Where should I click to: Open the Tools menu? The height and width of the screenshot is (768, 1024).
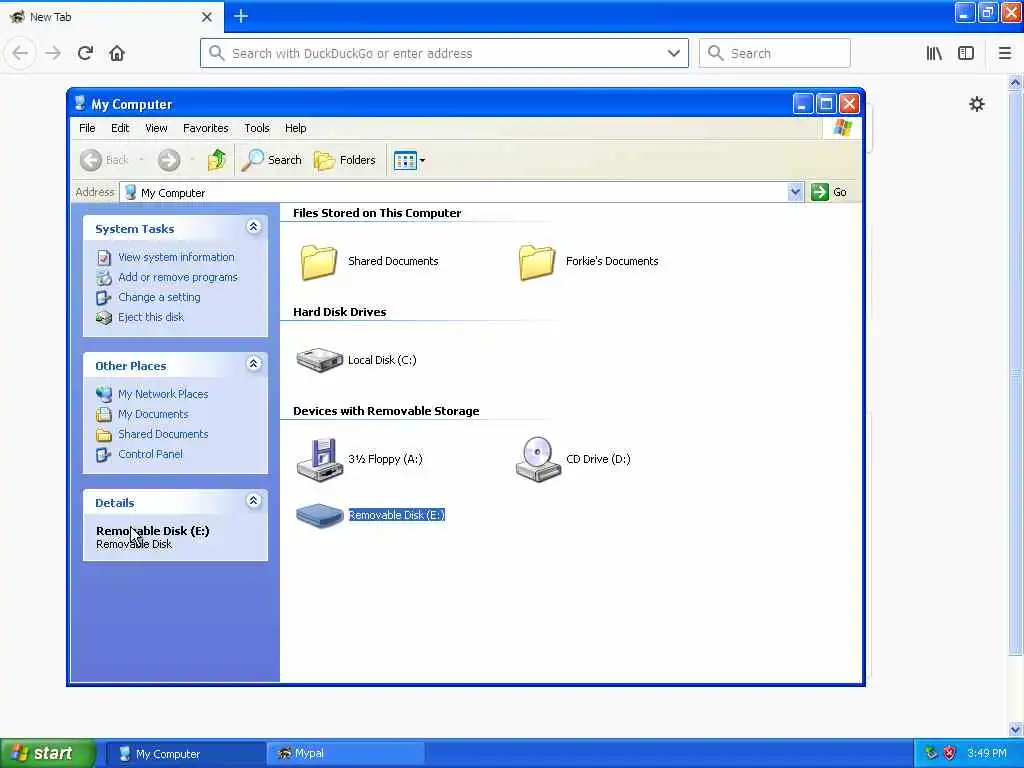tap(257, 128)
